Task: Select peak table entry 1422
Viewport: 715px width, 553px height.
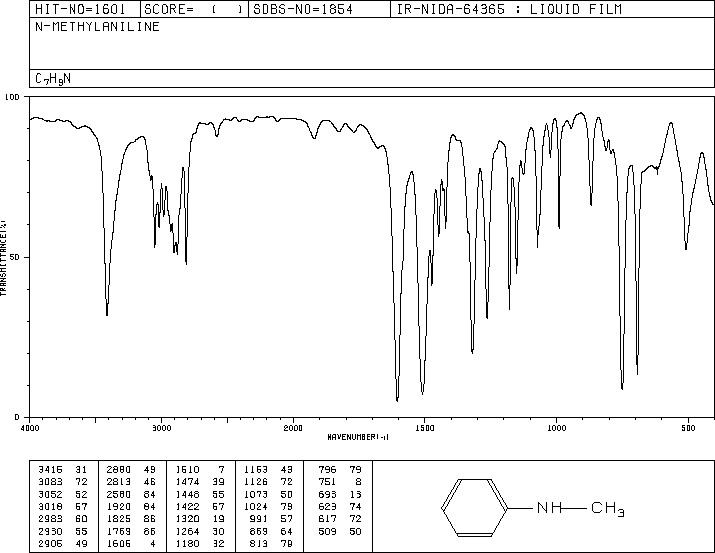Action: pos(187,506)
